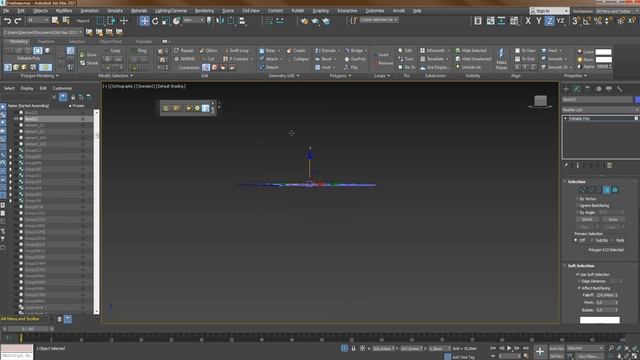Open the Hierarchy command panel tab
Viewport: 640px width, 360px height.
(587, 89)
